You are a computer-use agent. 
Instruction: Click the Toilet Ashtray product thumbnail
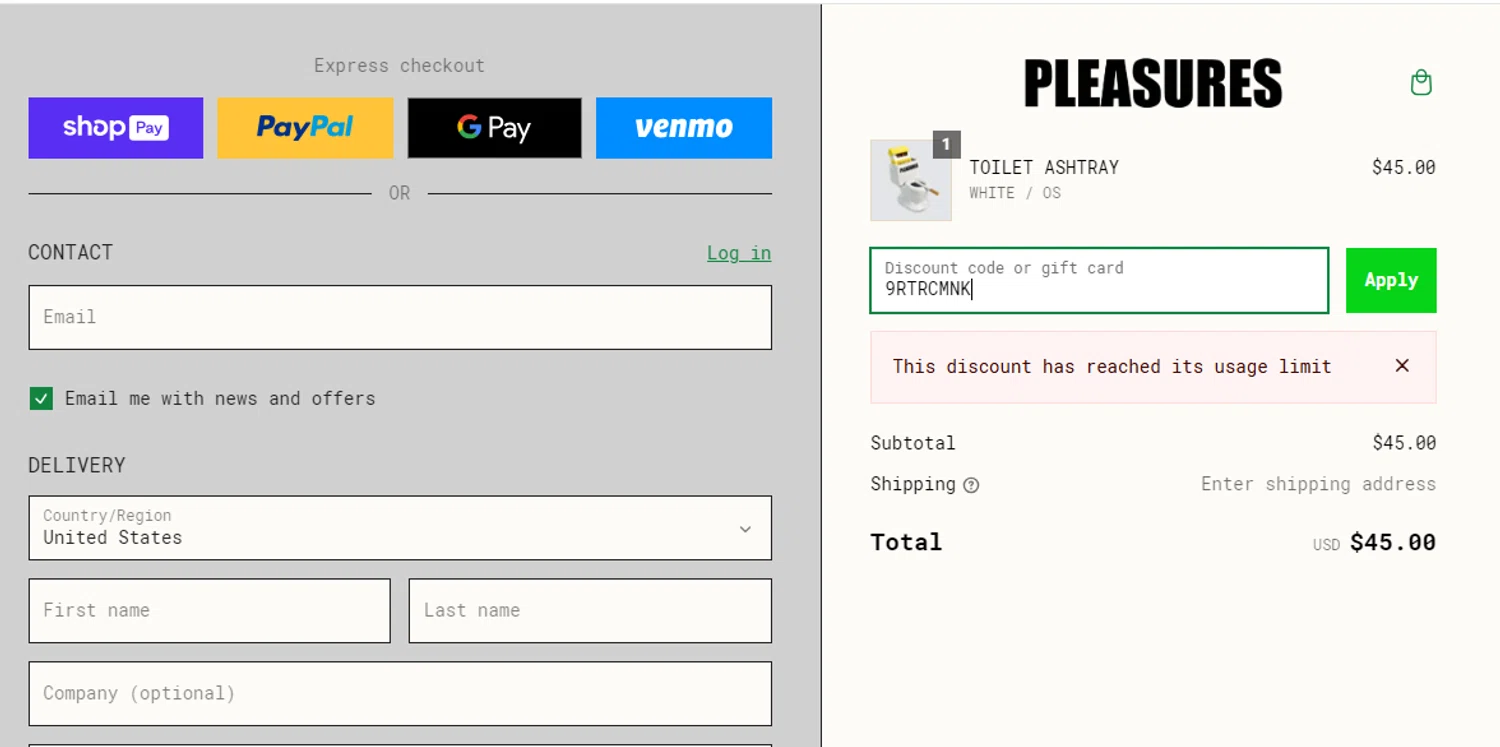click(x=911, y=180)
